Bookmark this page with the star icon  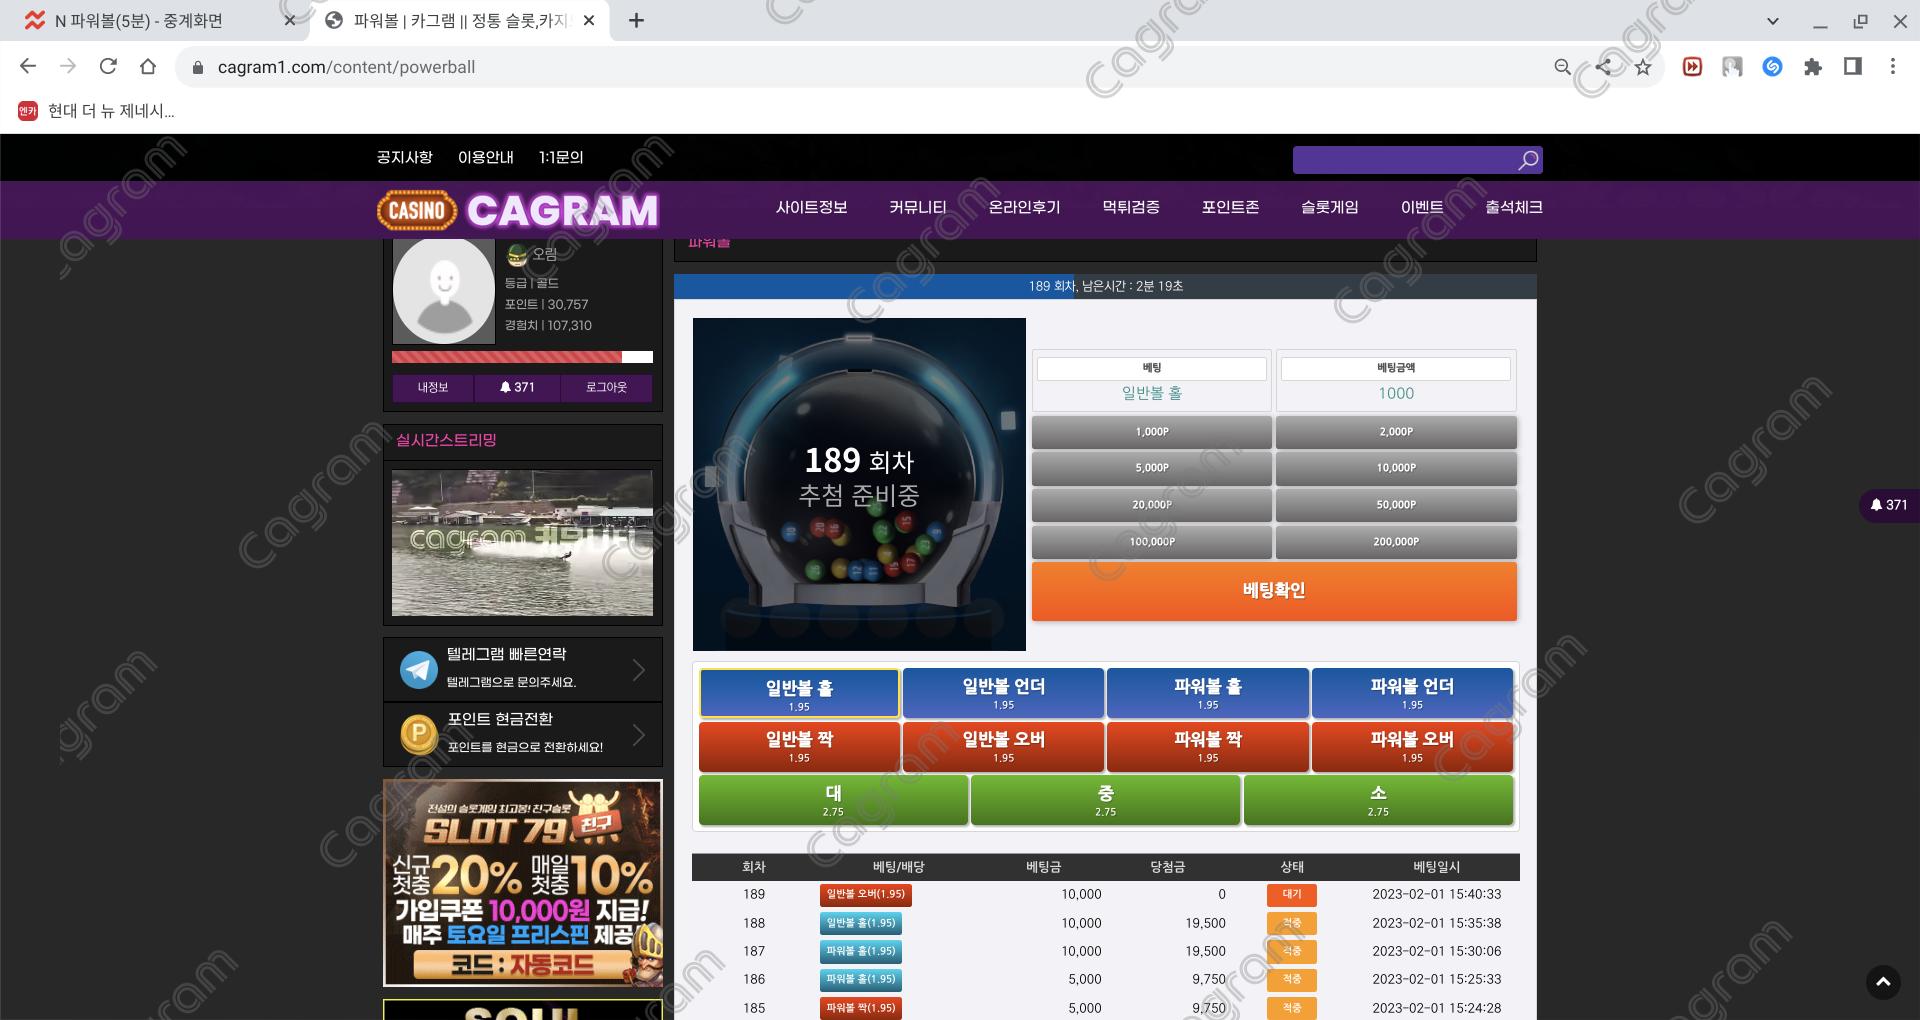(1643, 67)
